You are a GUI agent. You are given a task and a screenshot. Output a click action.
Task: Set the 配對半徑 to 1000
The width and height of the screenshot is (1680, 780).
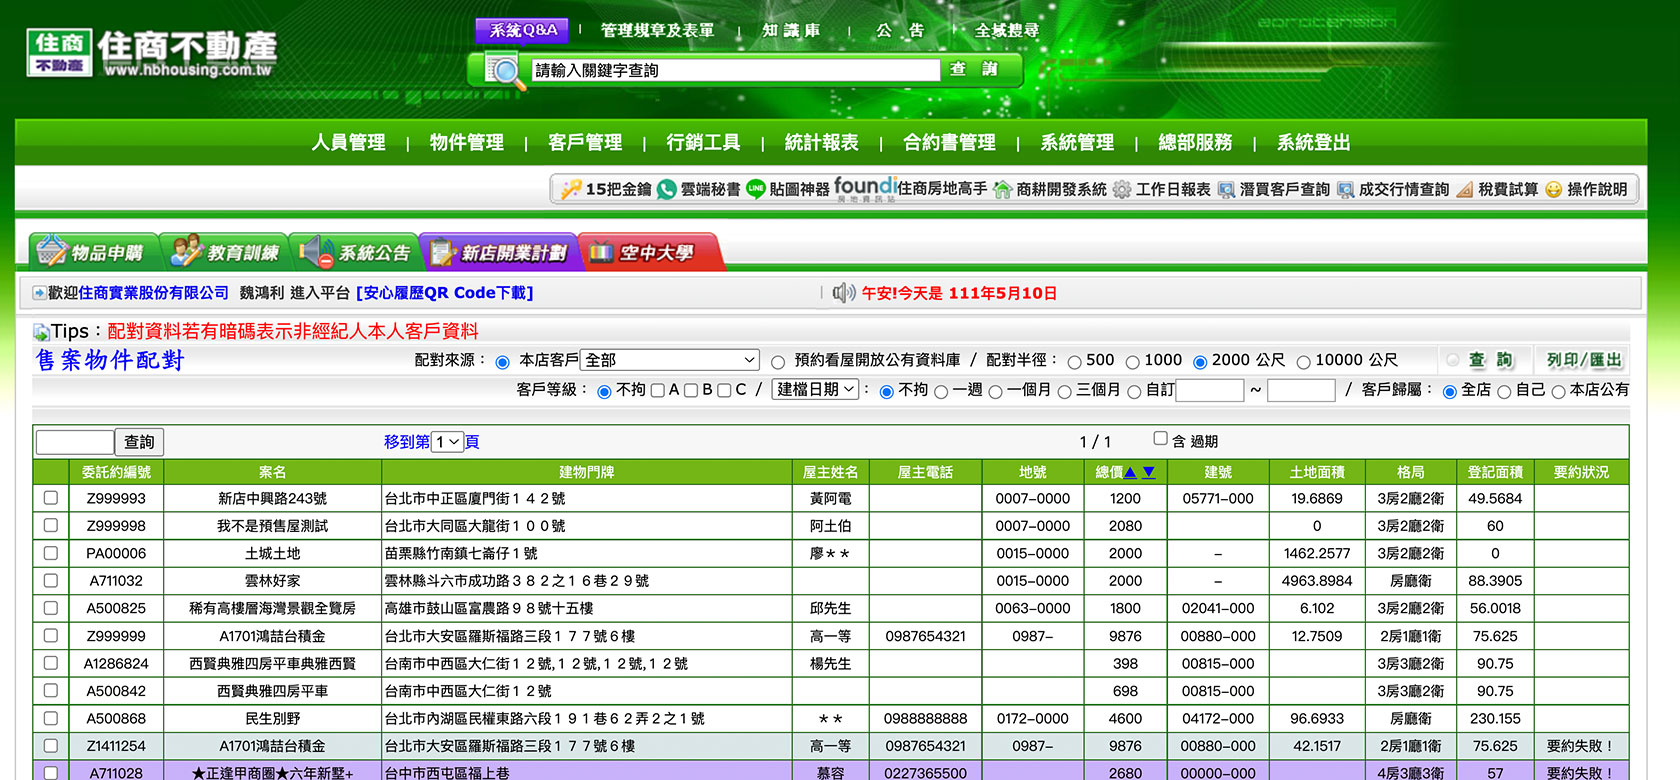coord(1132,362)
